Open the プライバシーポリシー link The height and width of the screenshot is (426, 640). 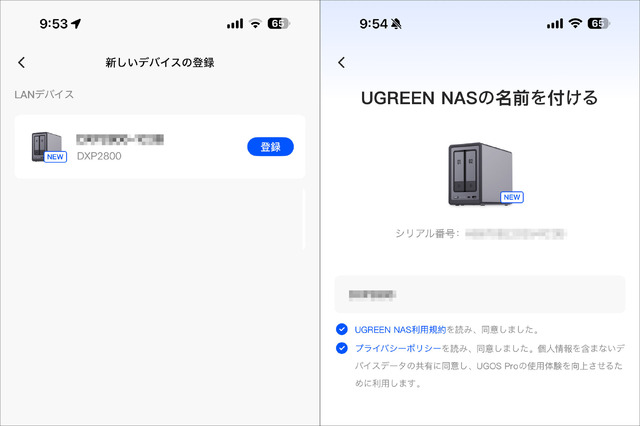pos(398,348)
